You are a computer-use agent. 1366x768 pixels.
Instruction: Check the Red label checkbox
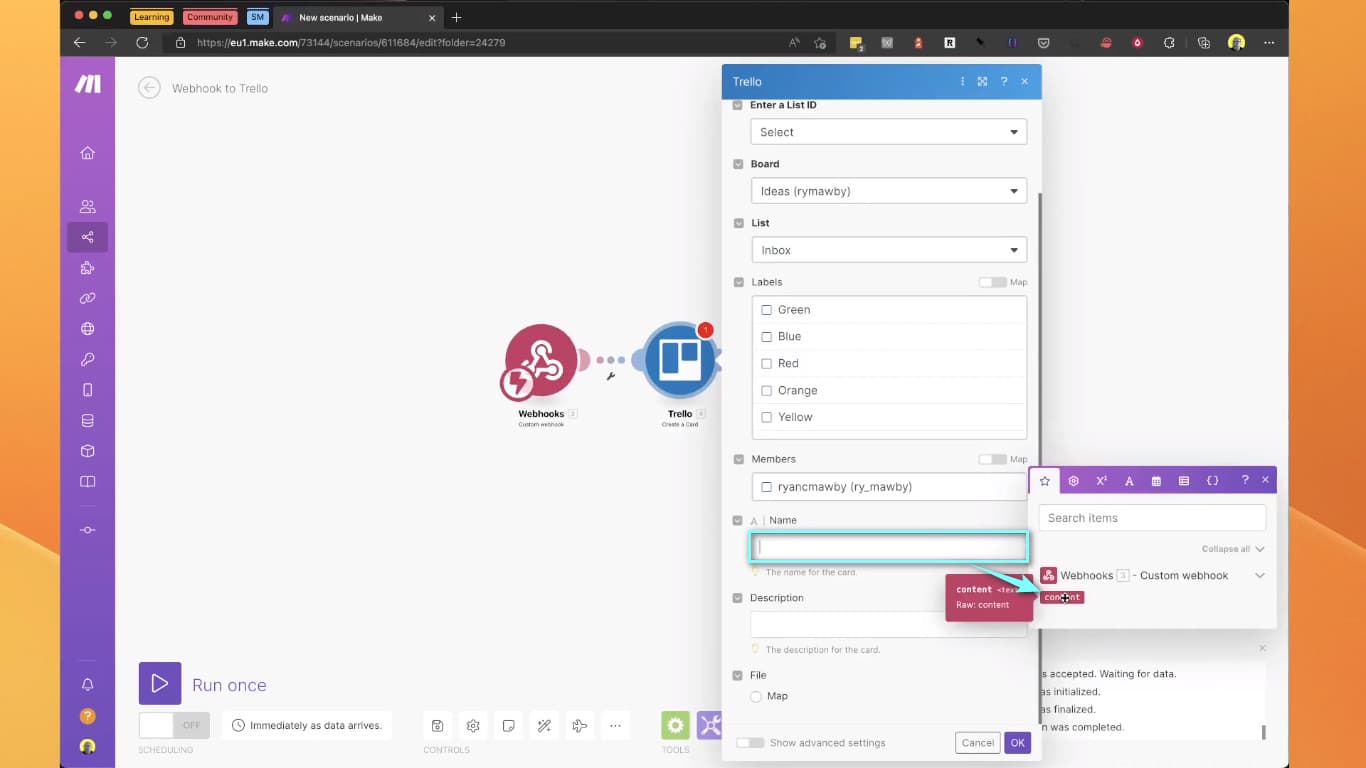pyautogui.click(x=767, y=364)
